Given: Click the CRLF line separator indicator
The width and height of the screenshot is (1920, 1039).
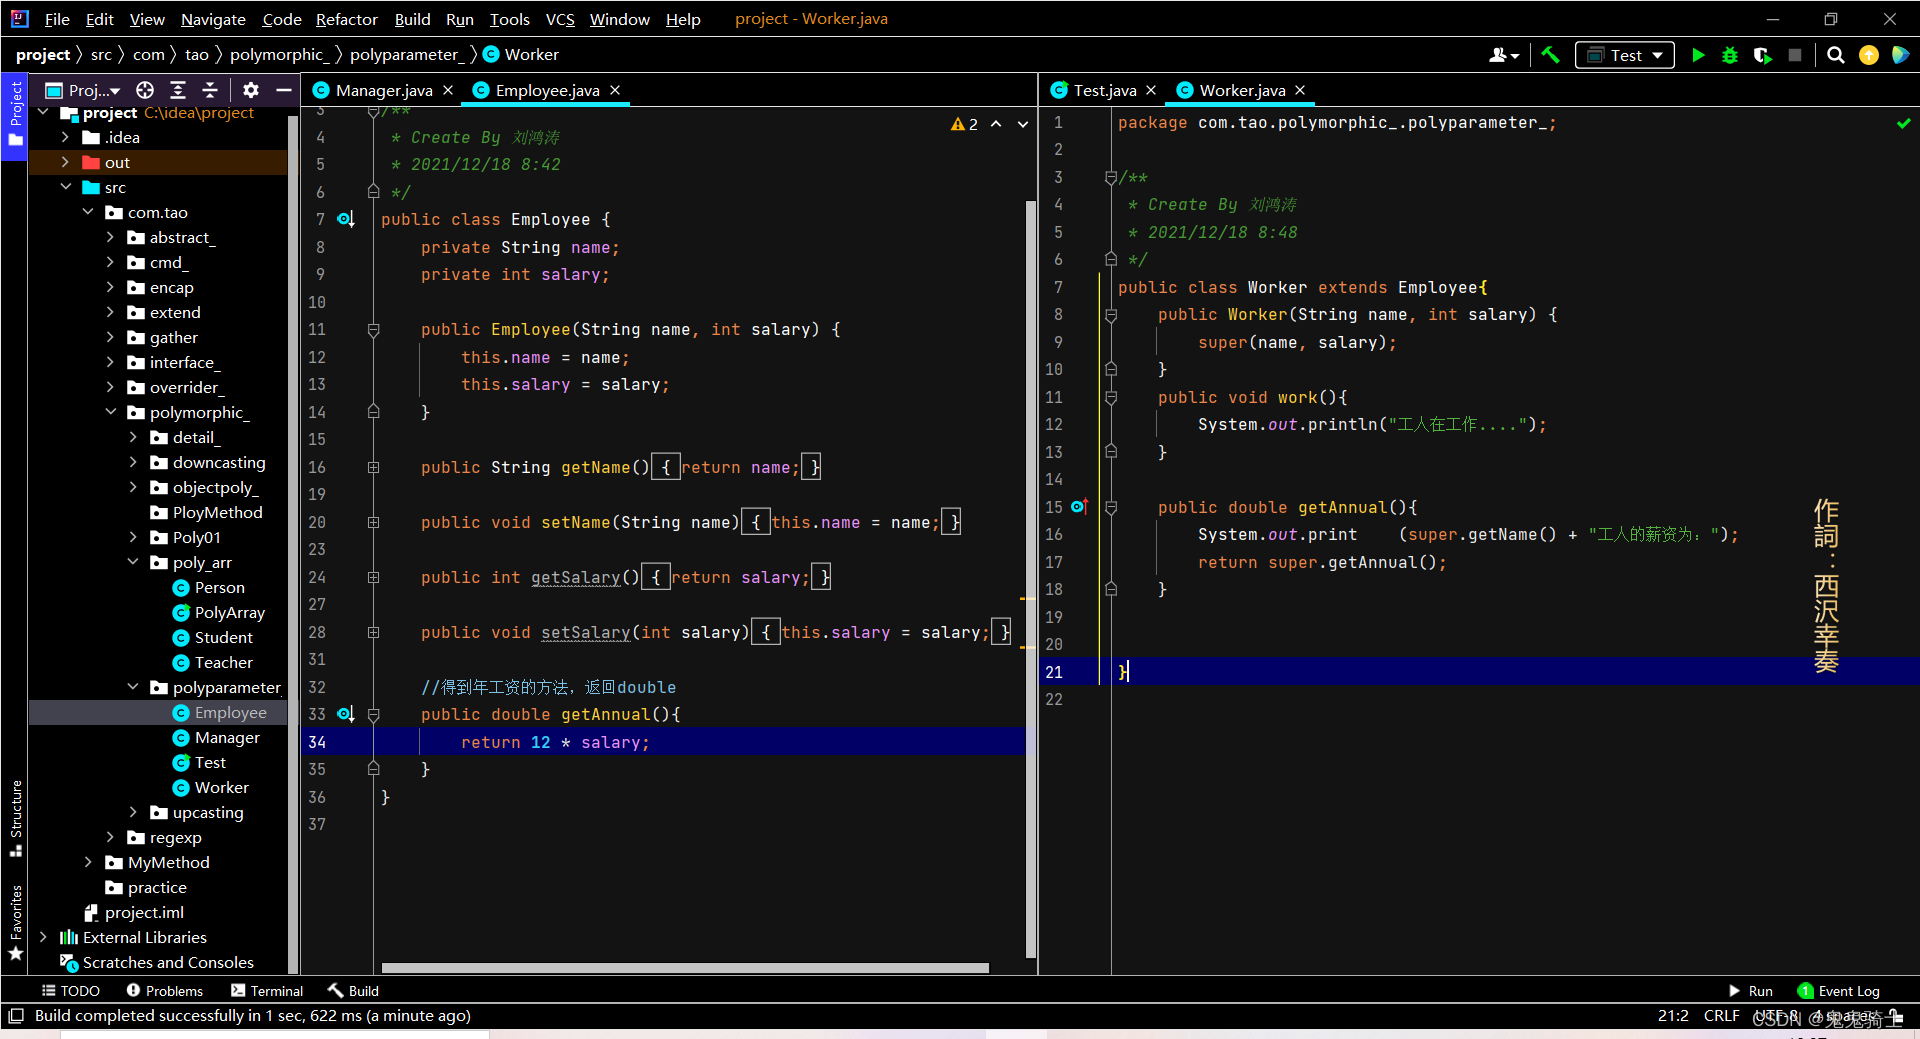Looking at the screenshot, I should coord(1721,1016).
